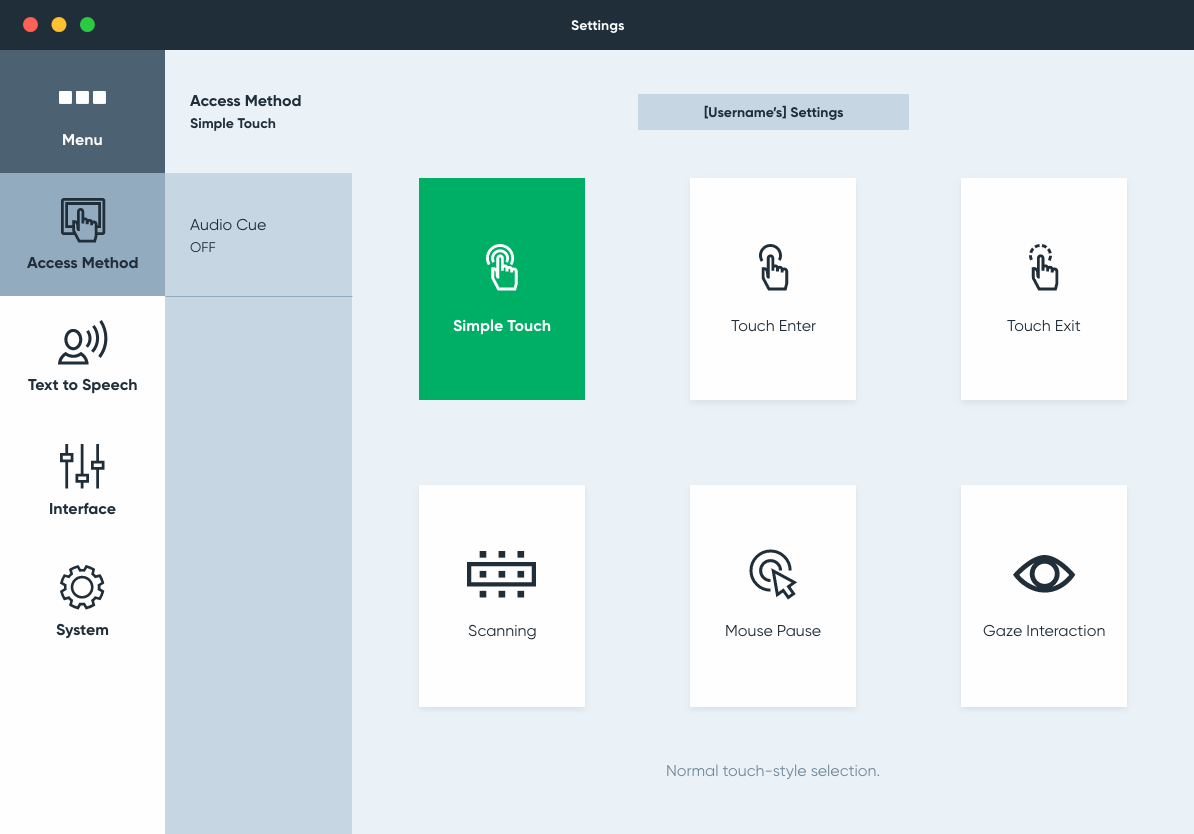Select the Access Method touchscreen icon

click(x=82, y=220)
